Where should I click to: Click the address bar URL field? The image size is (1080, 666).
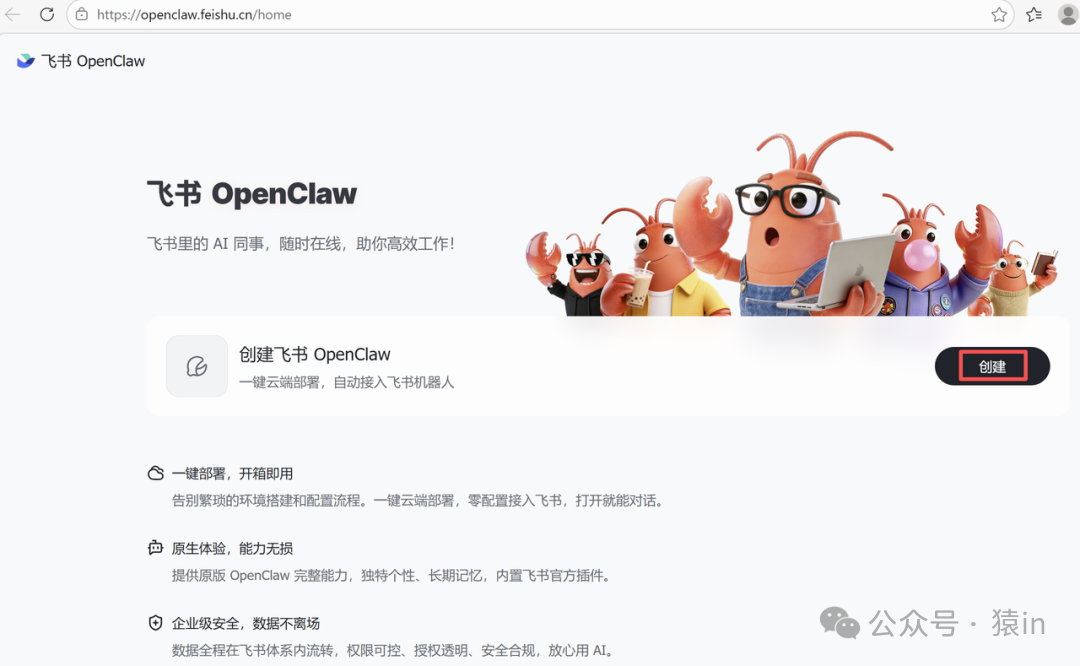click(x=539, y=14)
